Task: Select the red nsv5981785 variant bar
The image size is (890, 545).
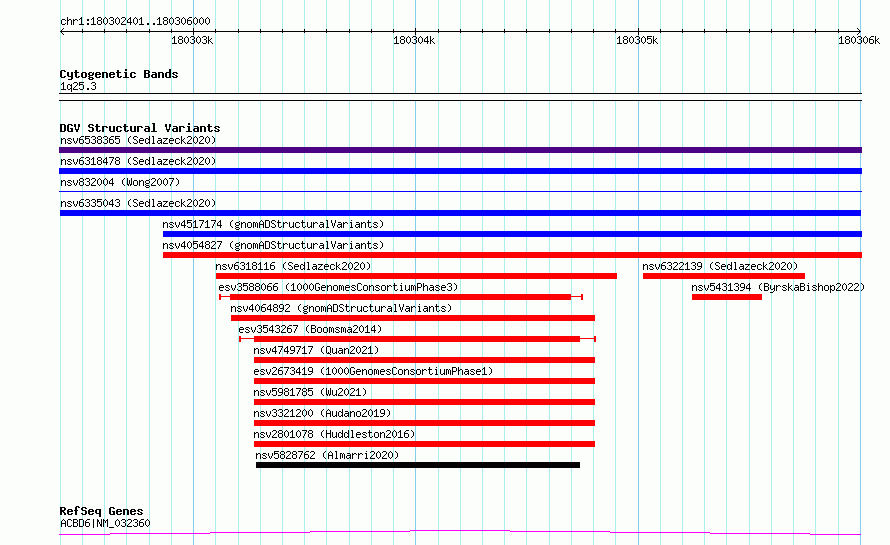Action: 424,402
